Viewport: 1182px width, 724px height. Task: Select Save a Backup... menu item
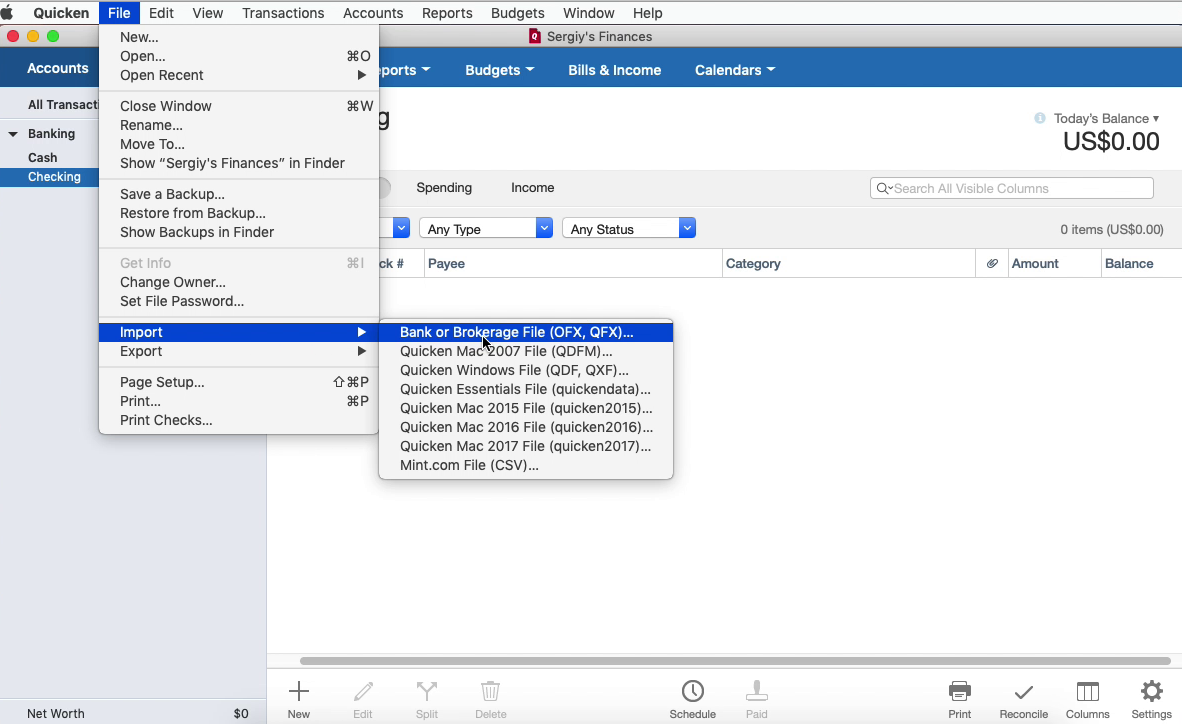(238, 195)
